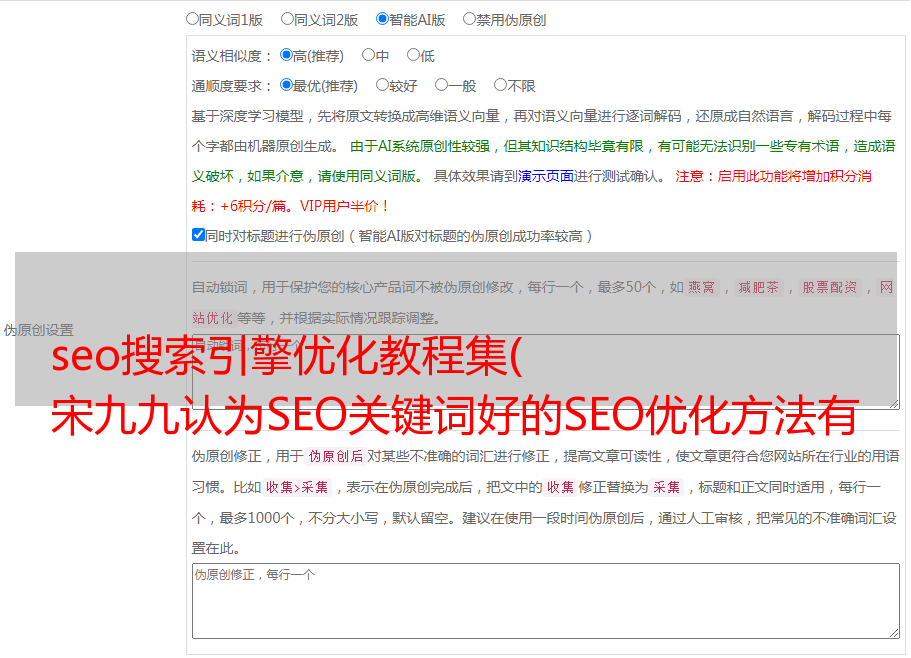
Task: Click the 股票配资 example keyword tag
Action: (x=829, y=288)
